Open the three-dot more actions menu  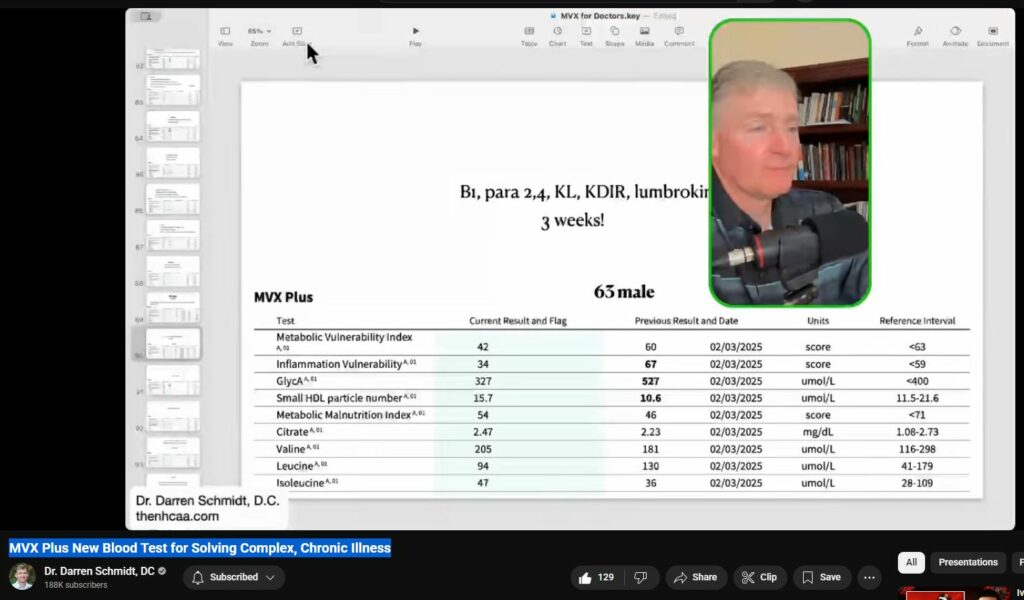pos(869,578)
